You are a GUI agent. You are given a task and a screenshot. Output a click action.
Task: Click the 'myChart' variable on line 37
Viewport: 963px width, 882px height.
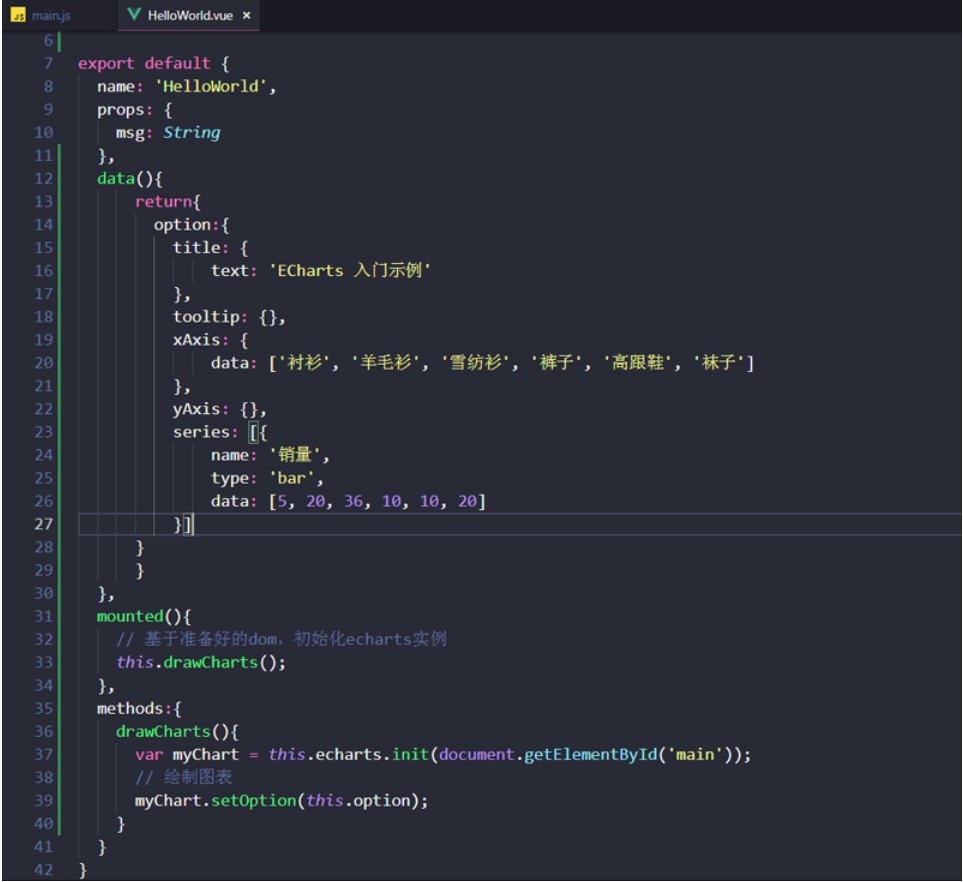click(206, 755)
